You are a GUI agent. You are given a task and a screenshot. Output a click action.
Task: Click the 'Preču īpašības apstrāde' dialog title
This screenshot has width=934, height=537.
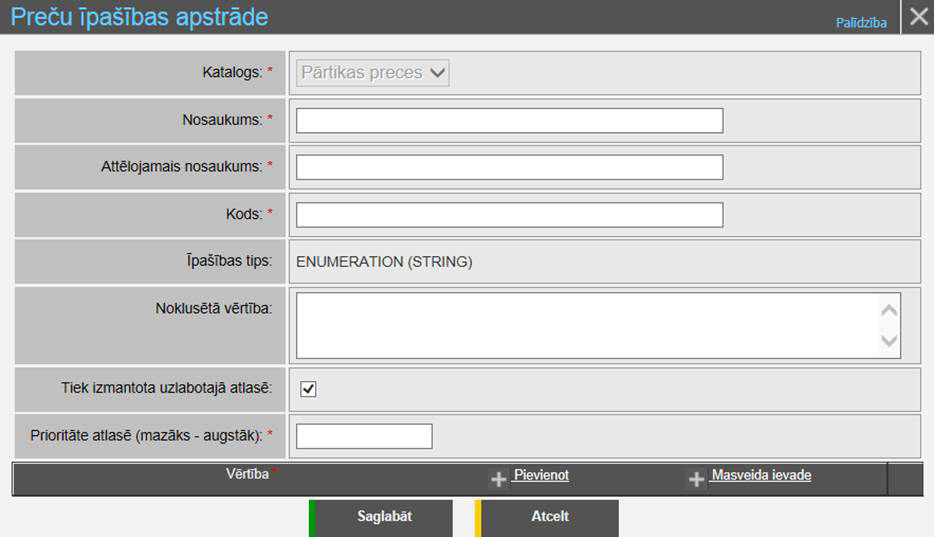click(x=140, y=17)
